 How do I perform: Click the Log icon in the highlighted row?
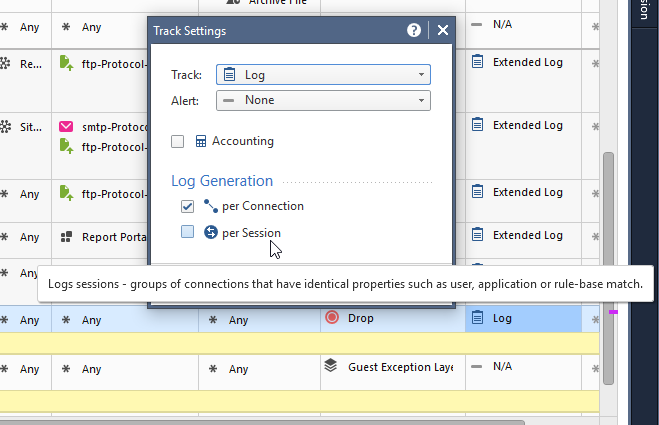477,317
